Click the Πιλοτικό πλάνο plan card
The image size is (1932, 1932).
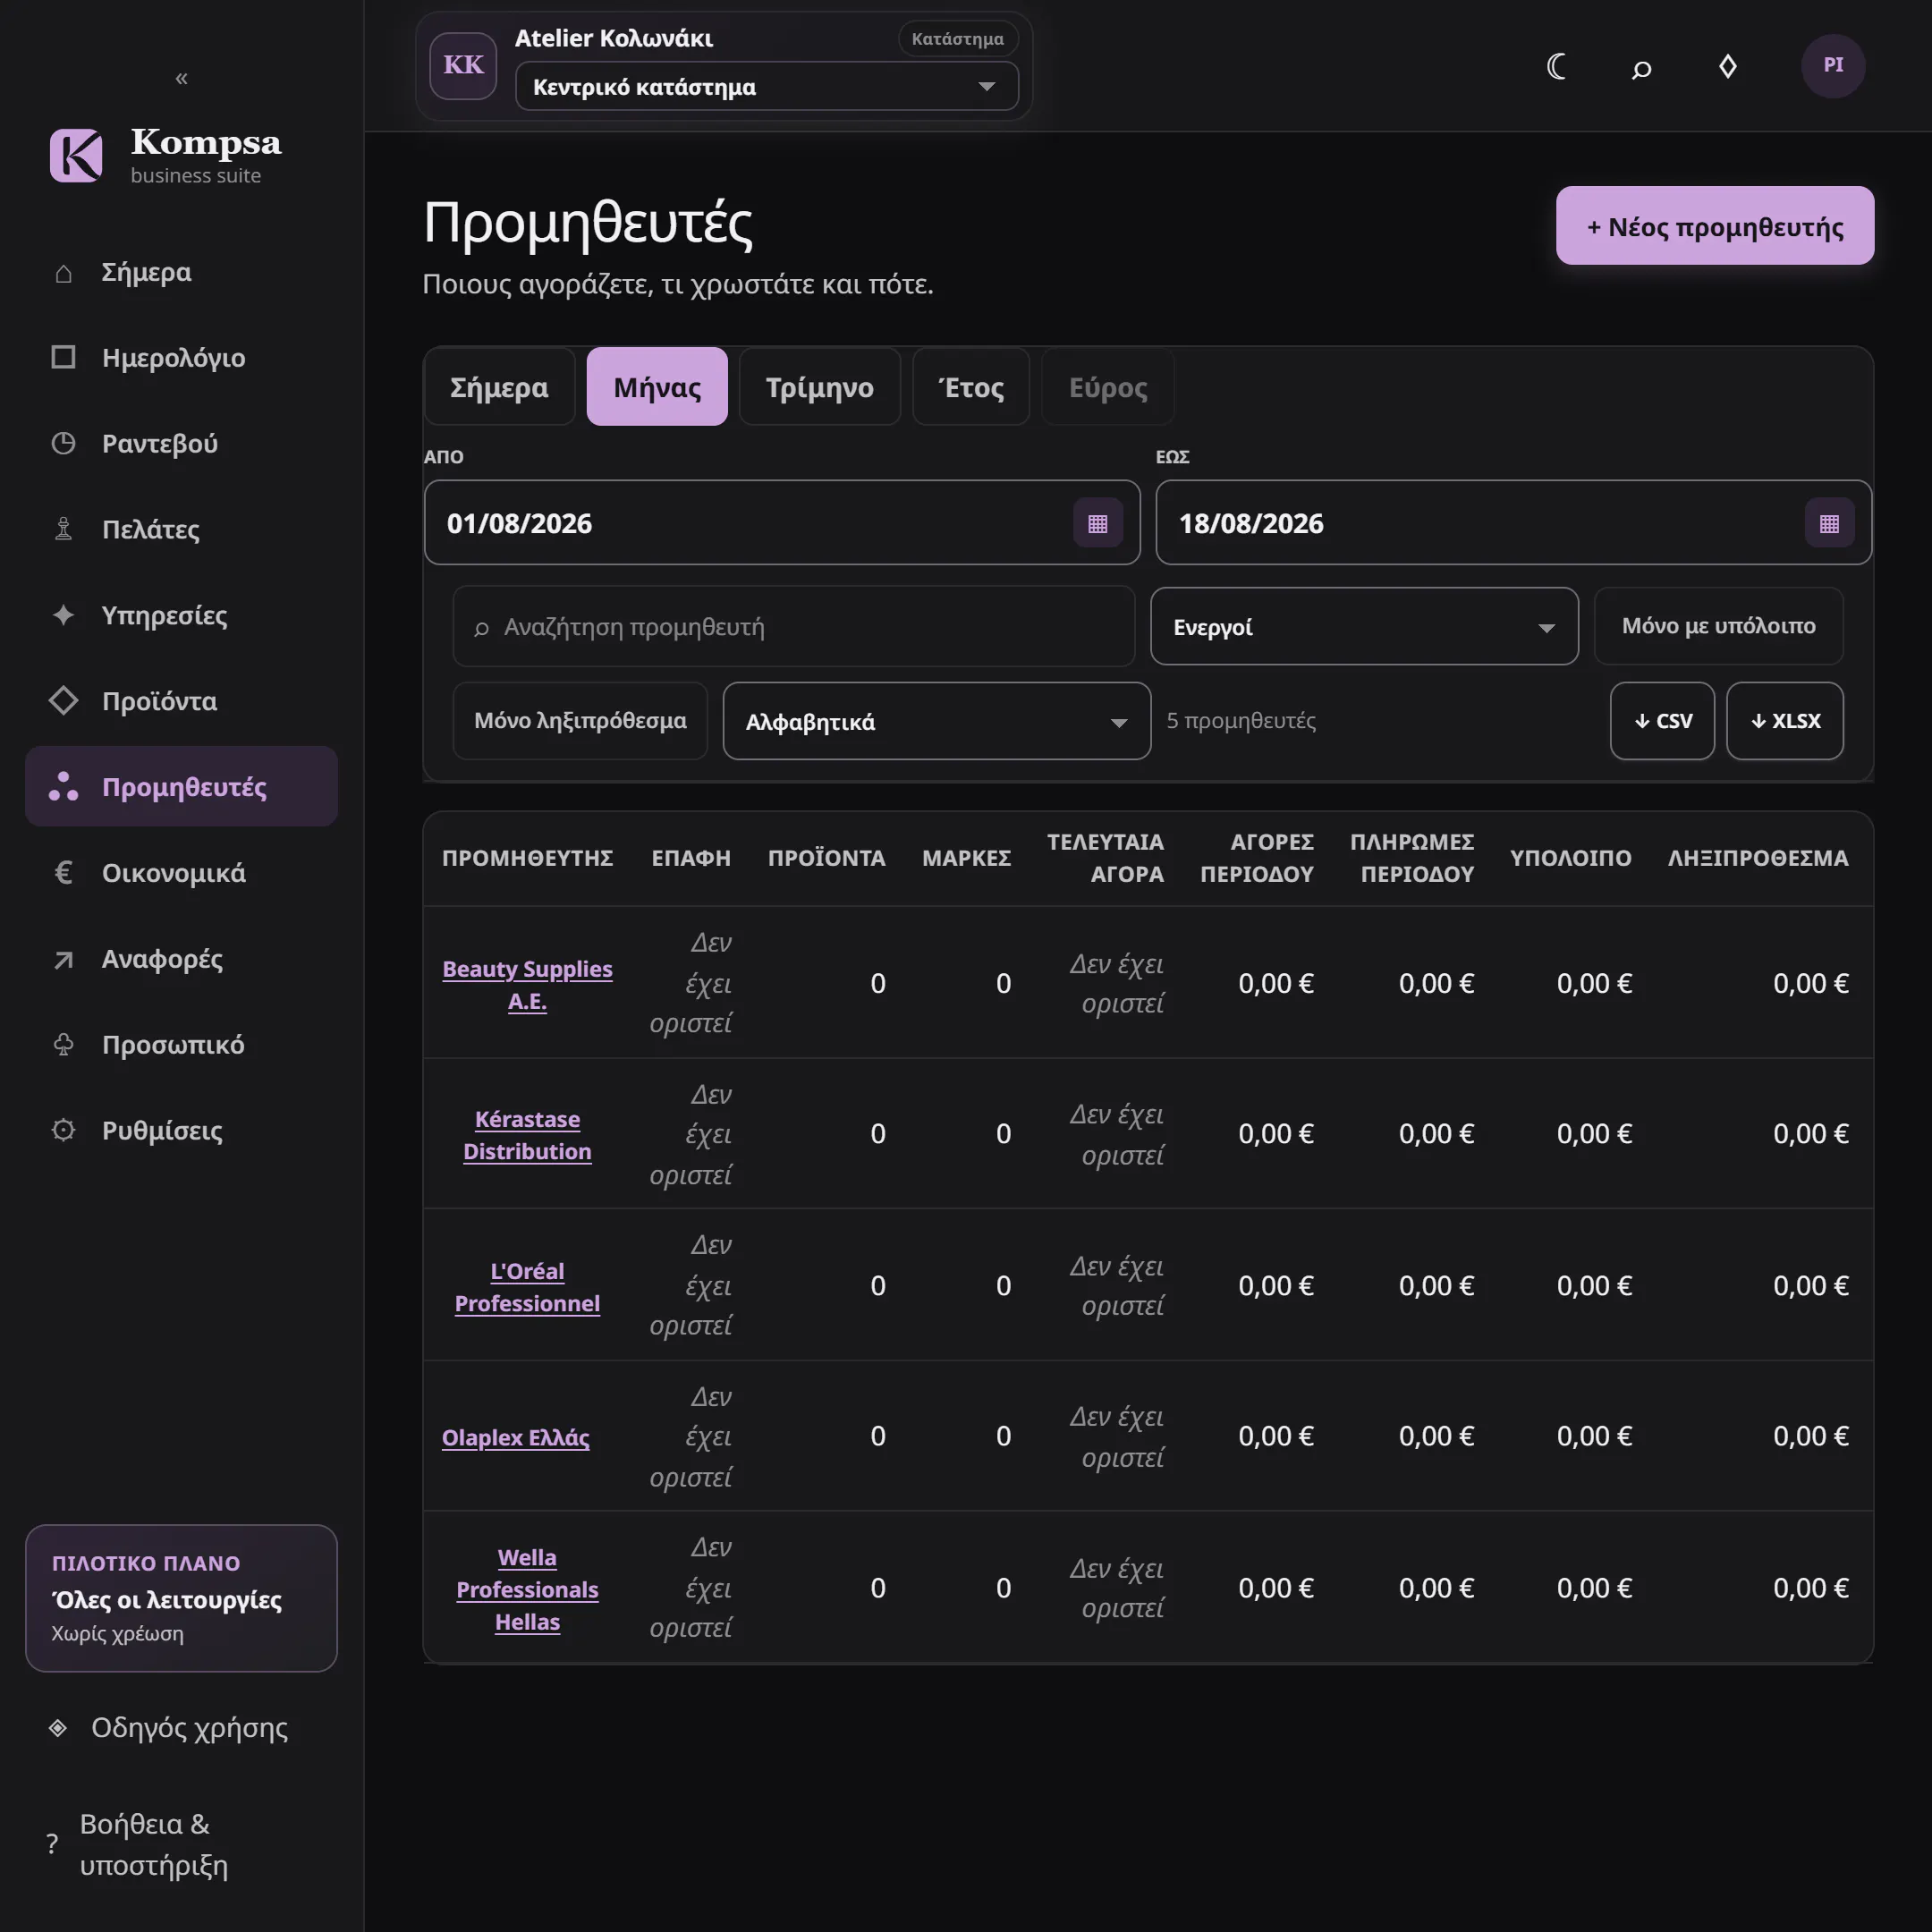(x=181, y=1598)
